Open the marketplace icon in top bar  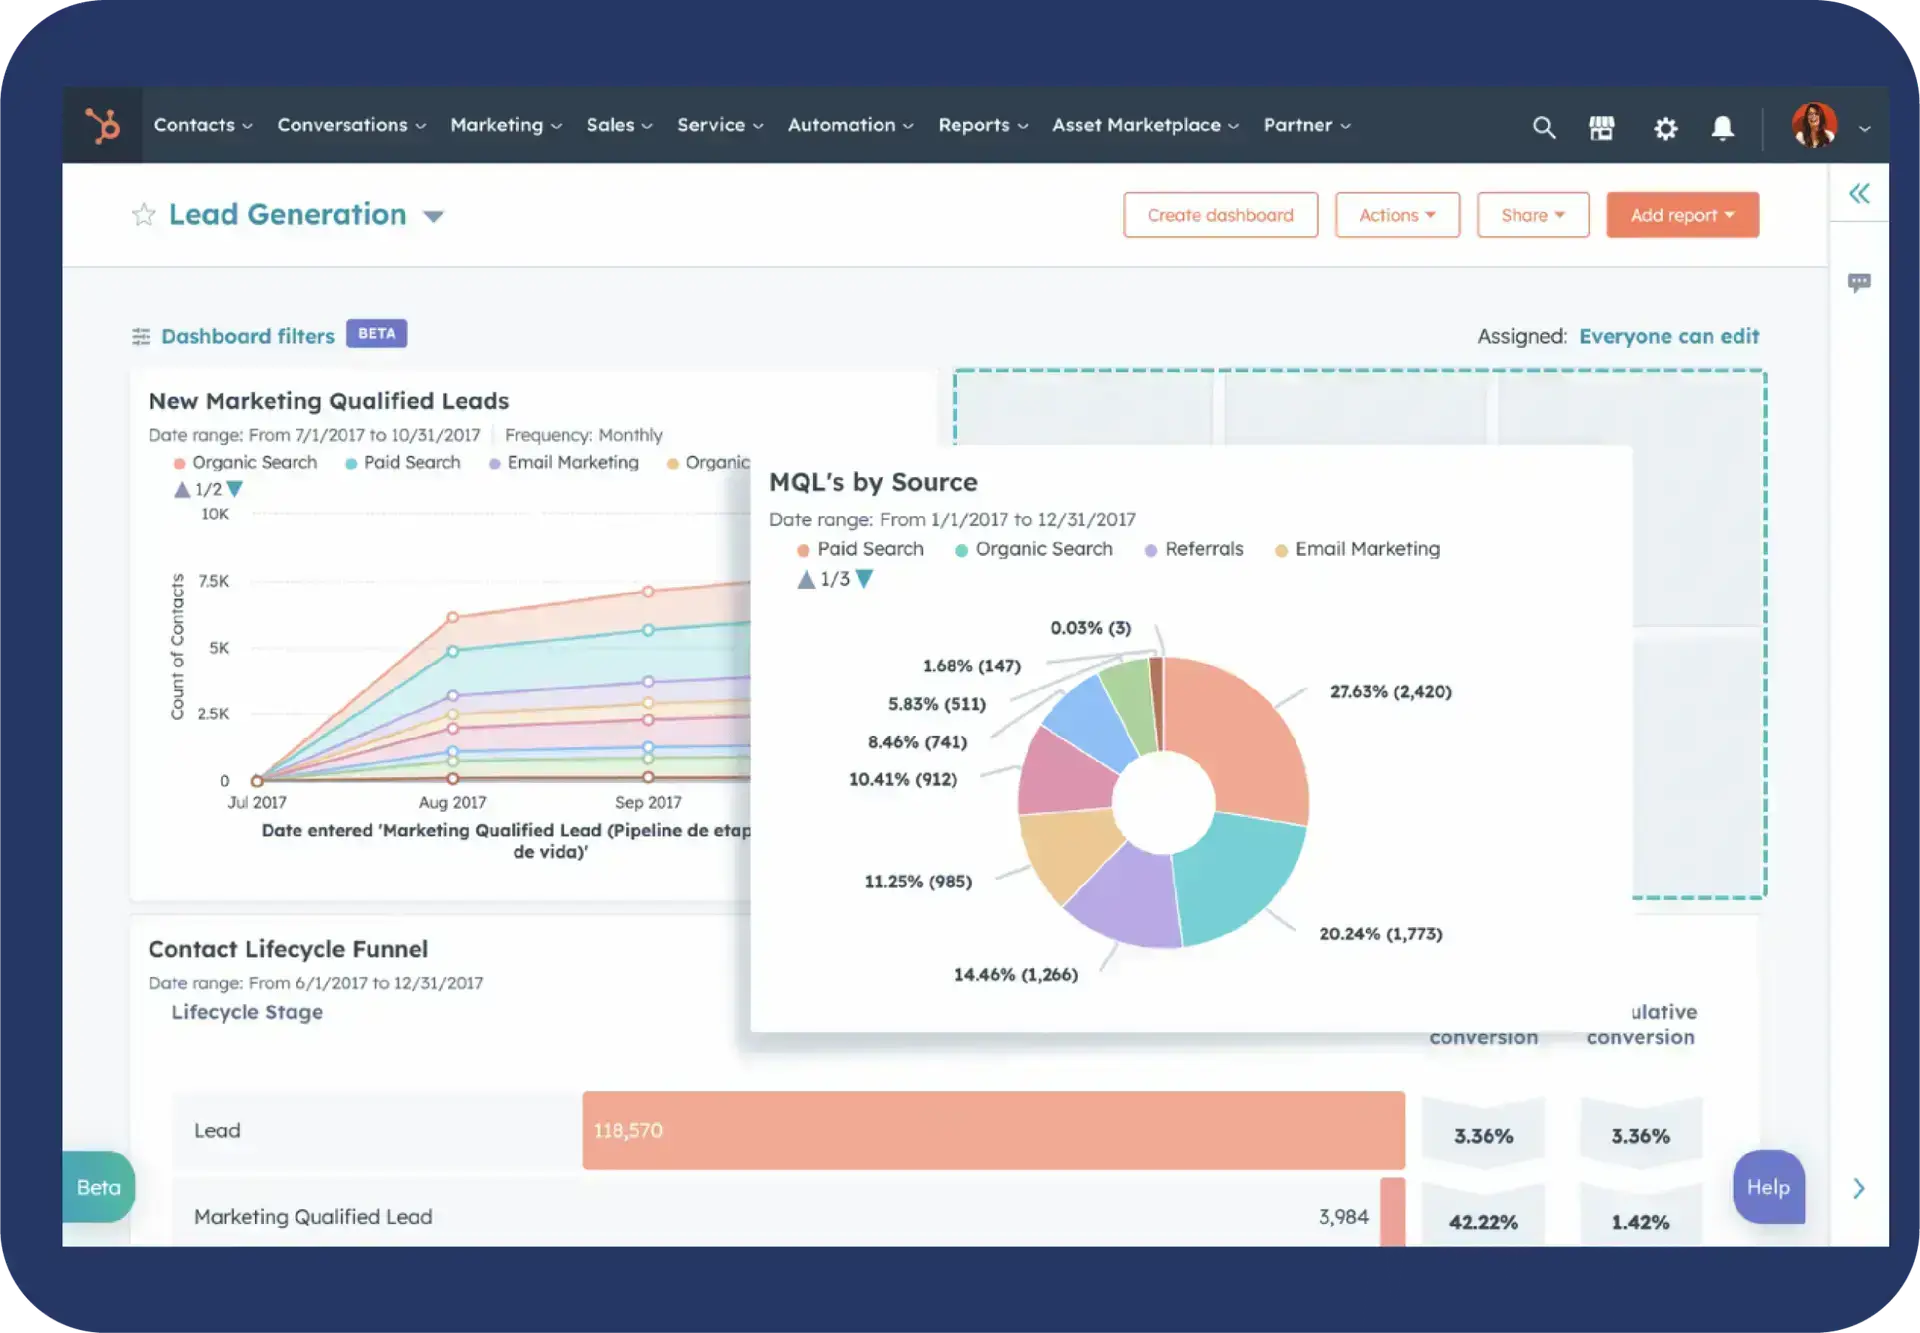[x=1602, y=127]
